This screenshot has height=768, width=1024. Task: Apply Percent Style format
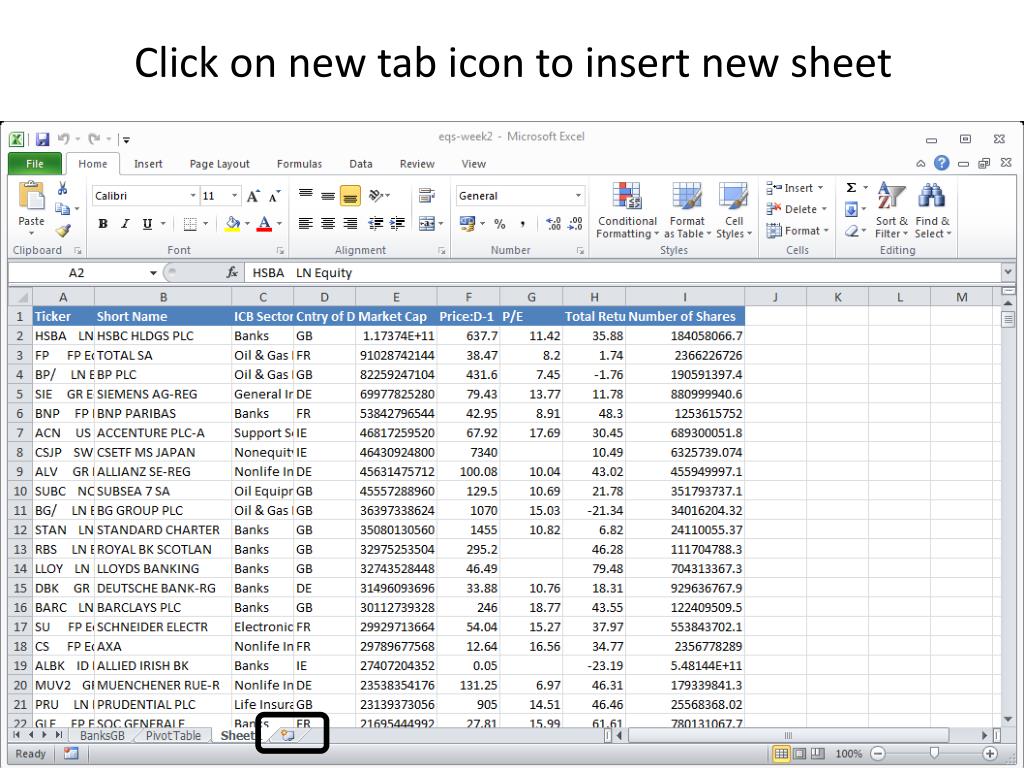[x=500, y=224]
